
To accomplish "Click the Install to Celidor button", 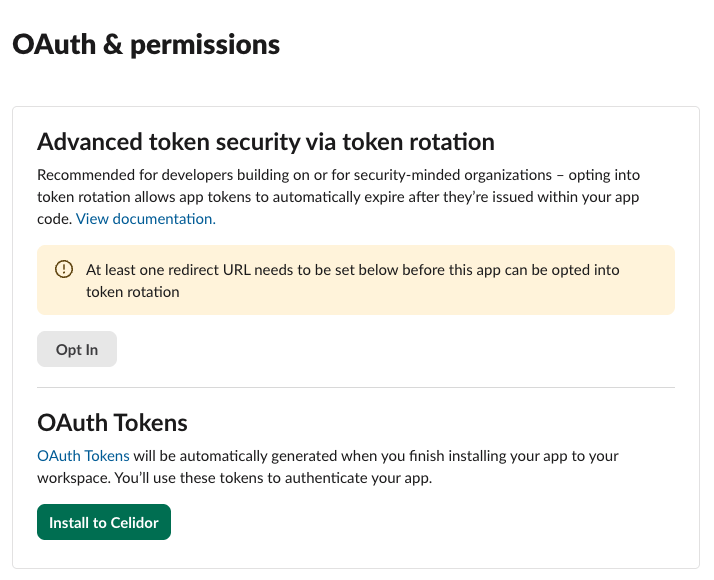I will (x=104, y=522).
